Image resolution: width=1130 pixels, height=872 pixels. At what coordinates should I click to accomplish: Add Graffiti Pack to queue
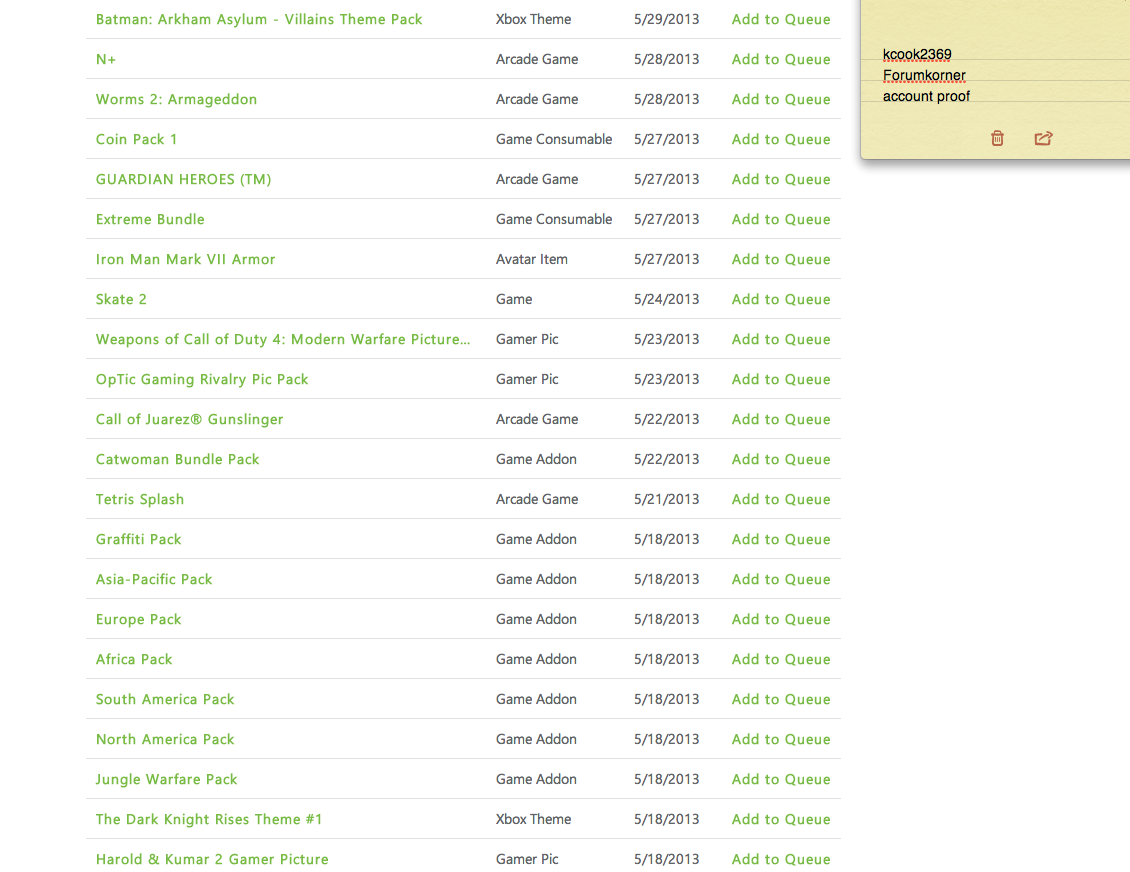[x=781, y=539]
